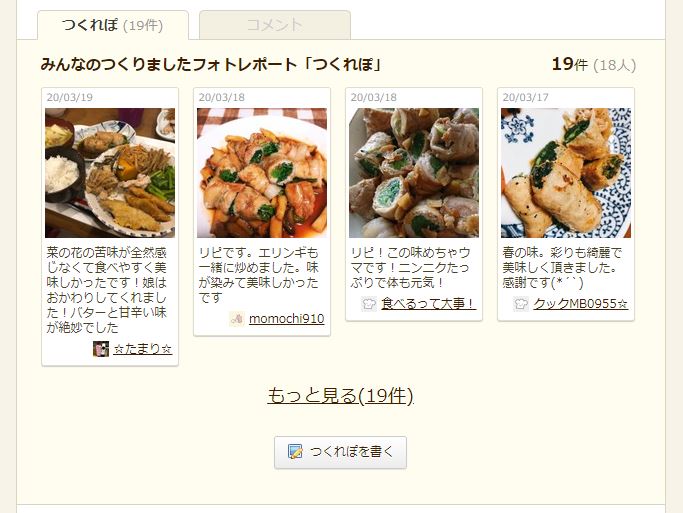Open momochi910 avatar icon
This screenshot has width=683, height=513.
pos(237,319)
